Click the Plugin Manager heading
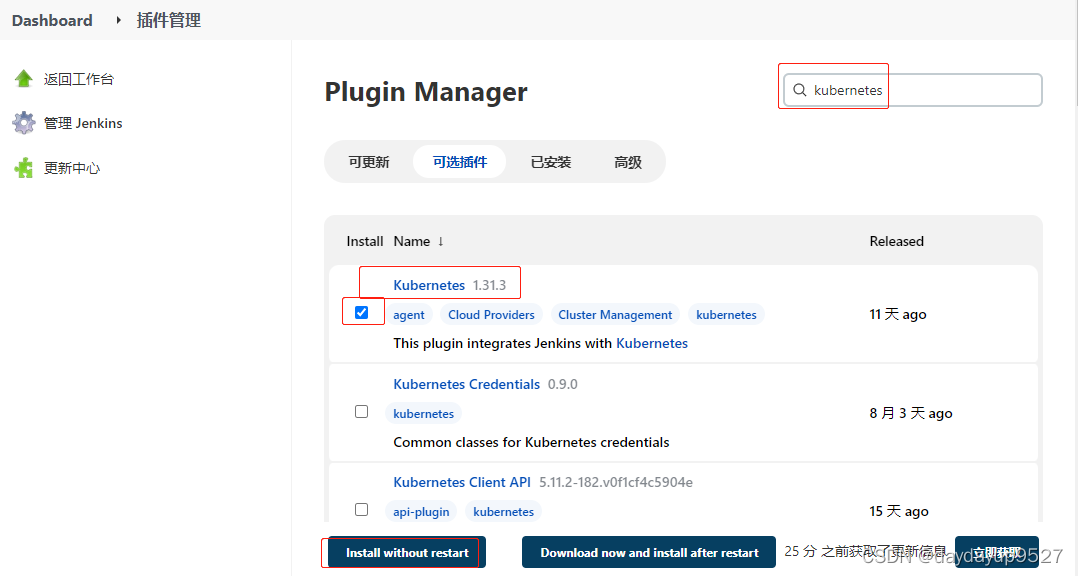This screenshot has height=576, width=1078. coord(426,91)
